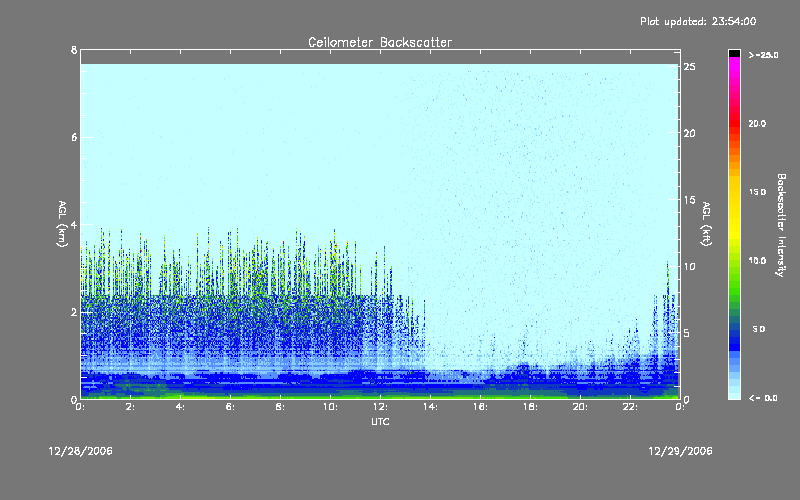Click the 'Ceilometer Backscatter' plot title
This screenshot has height=500, width=800.
[380, 42]
